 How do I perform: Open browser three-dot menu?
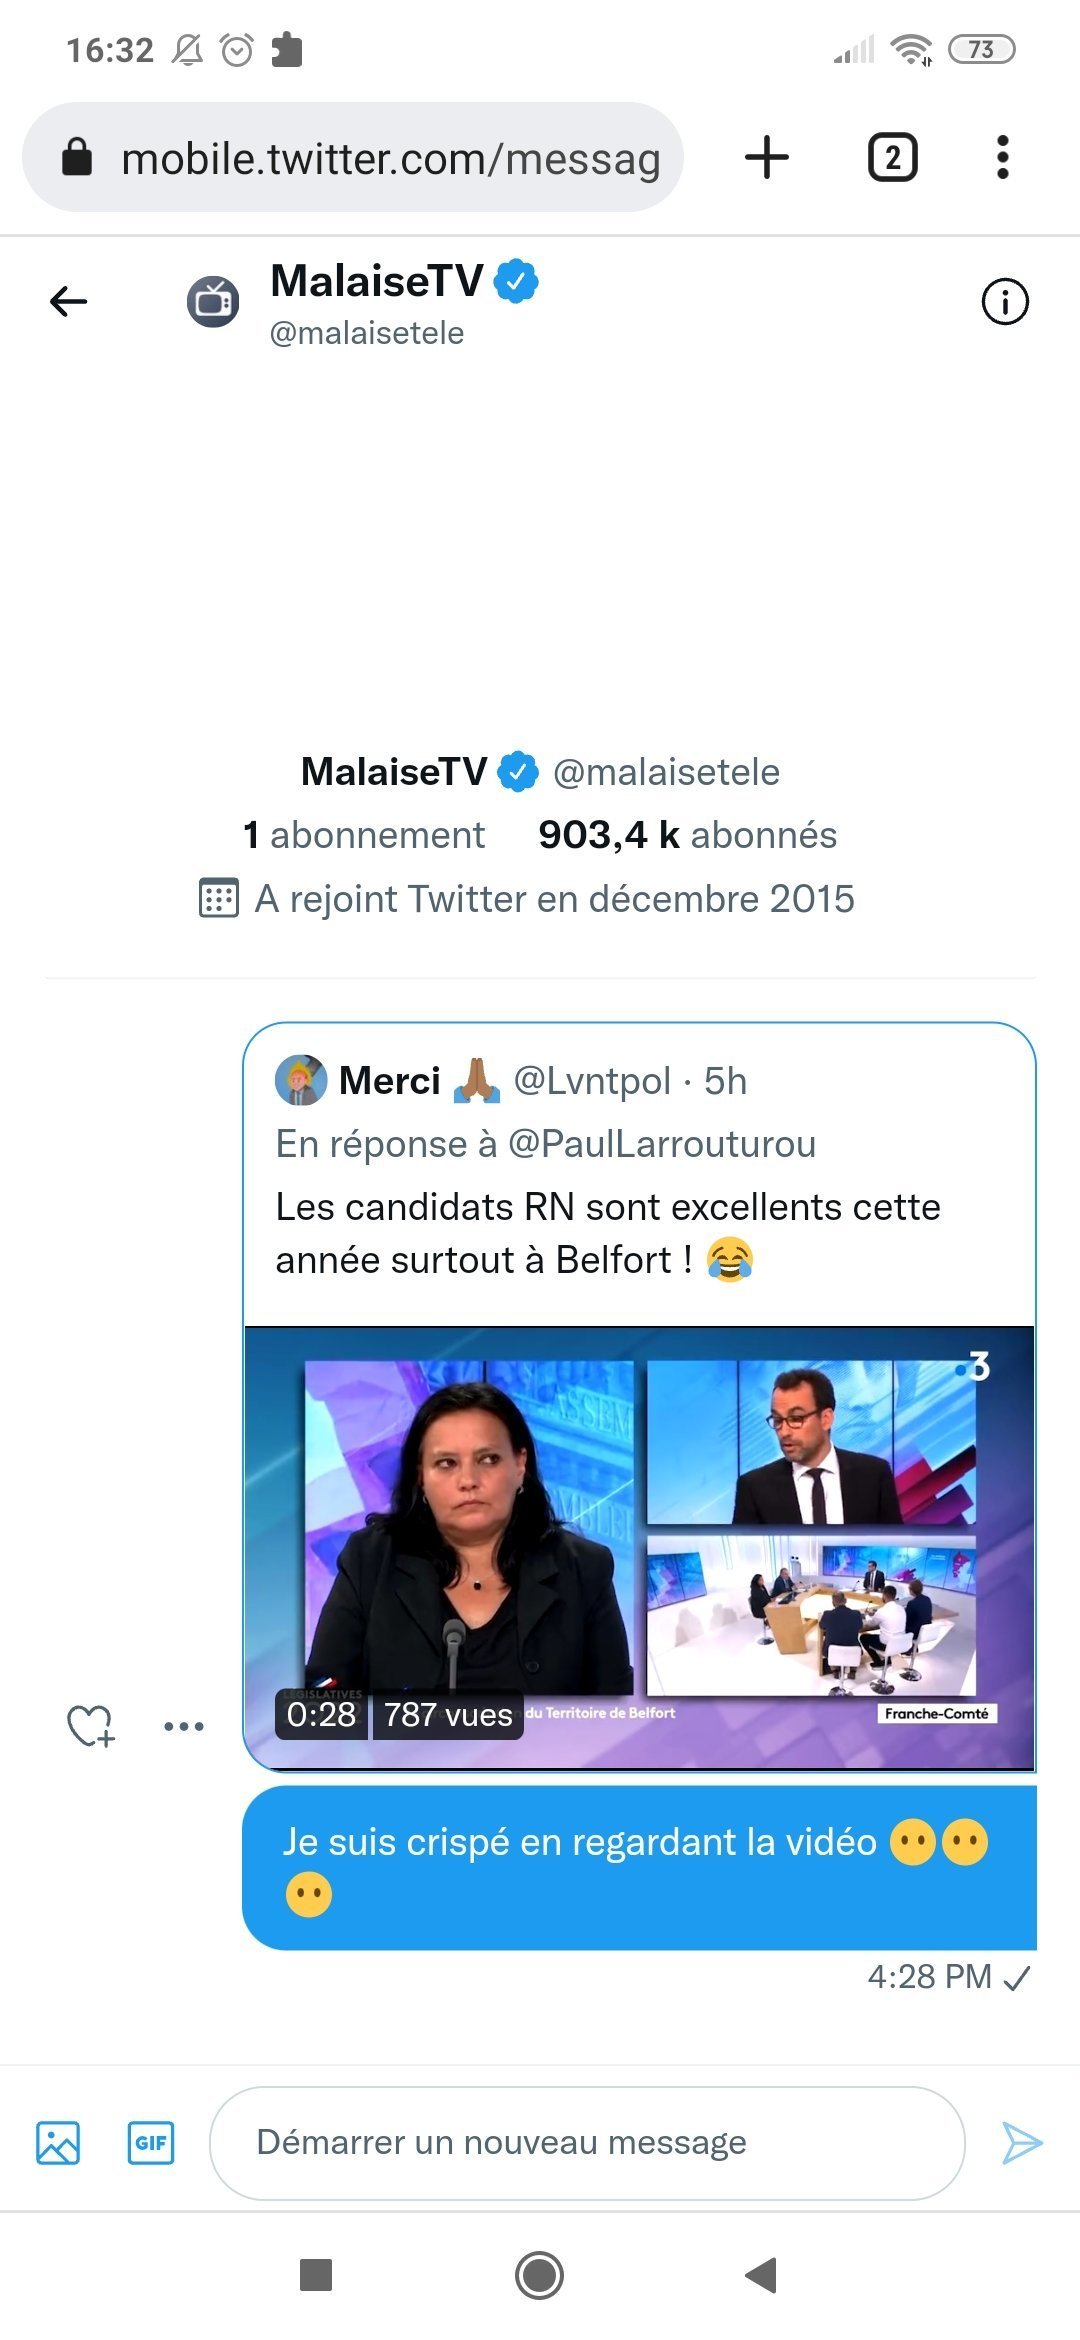click(1002, 158)
